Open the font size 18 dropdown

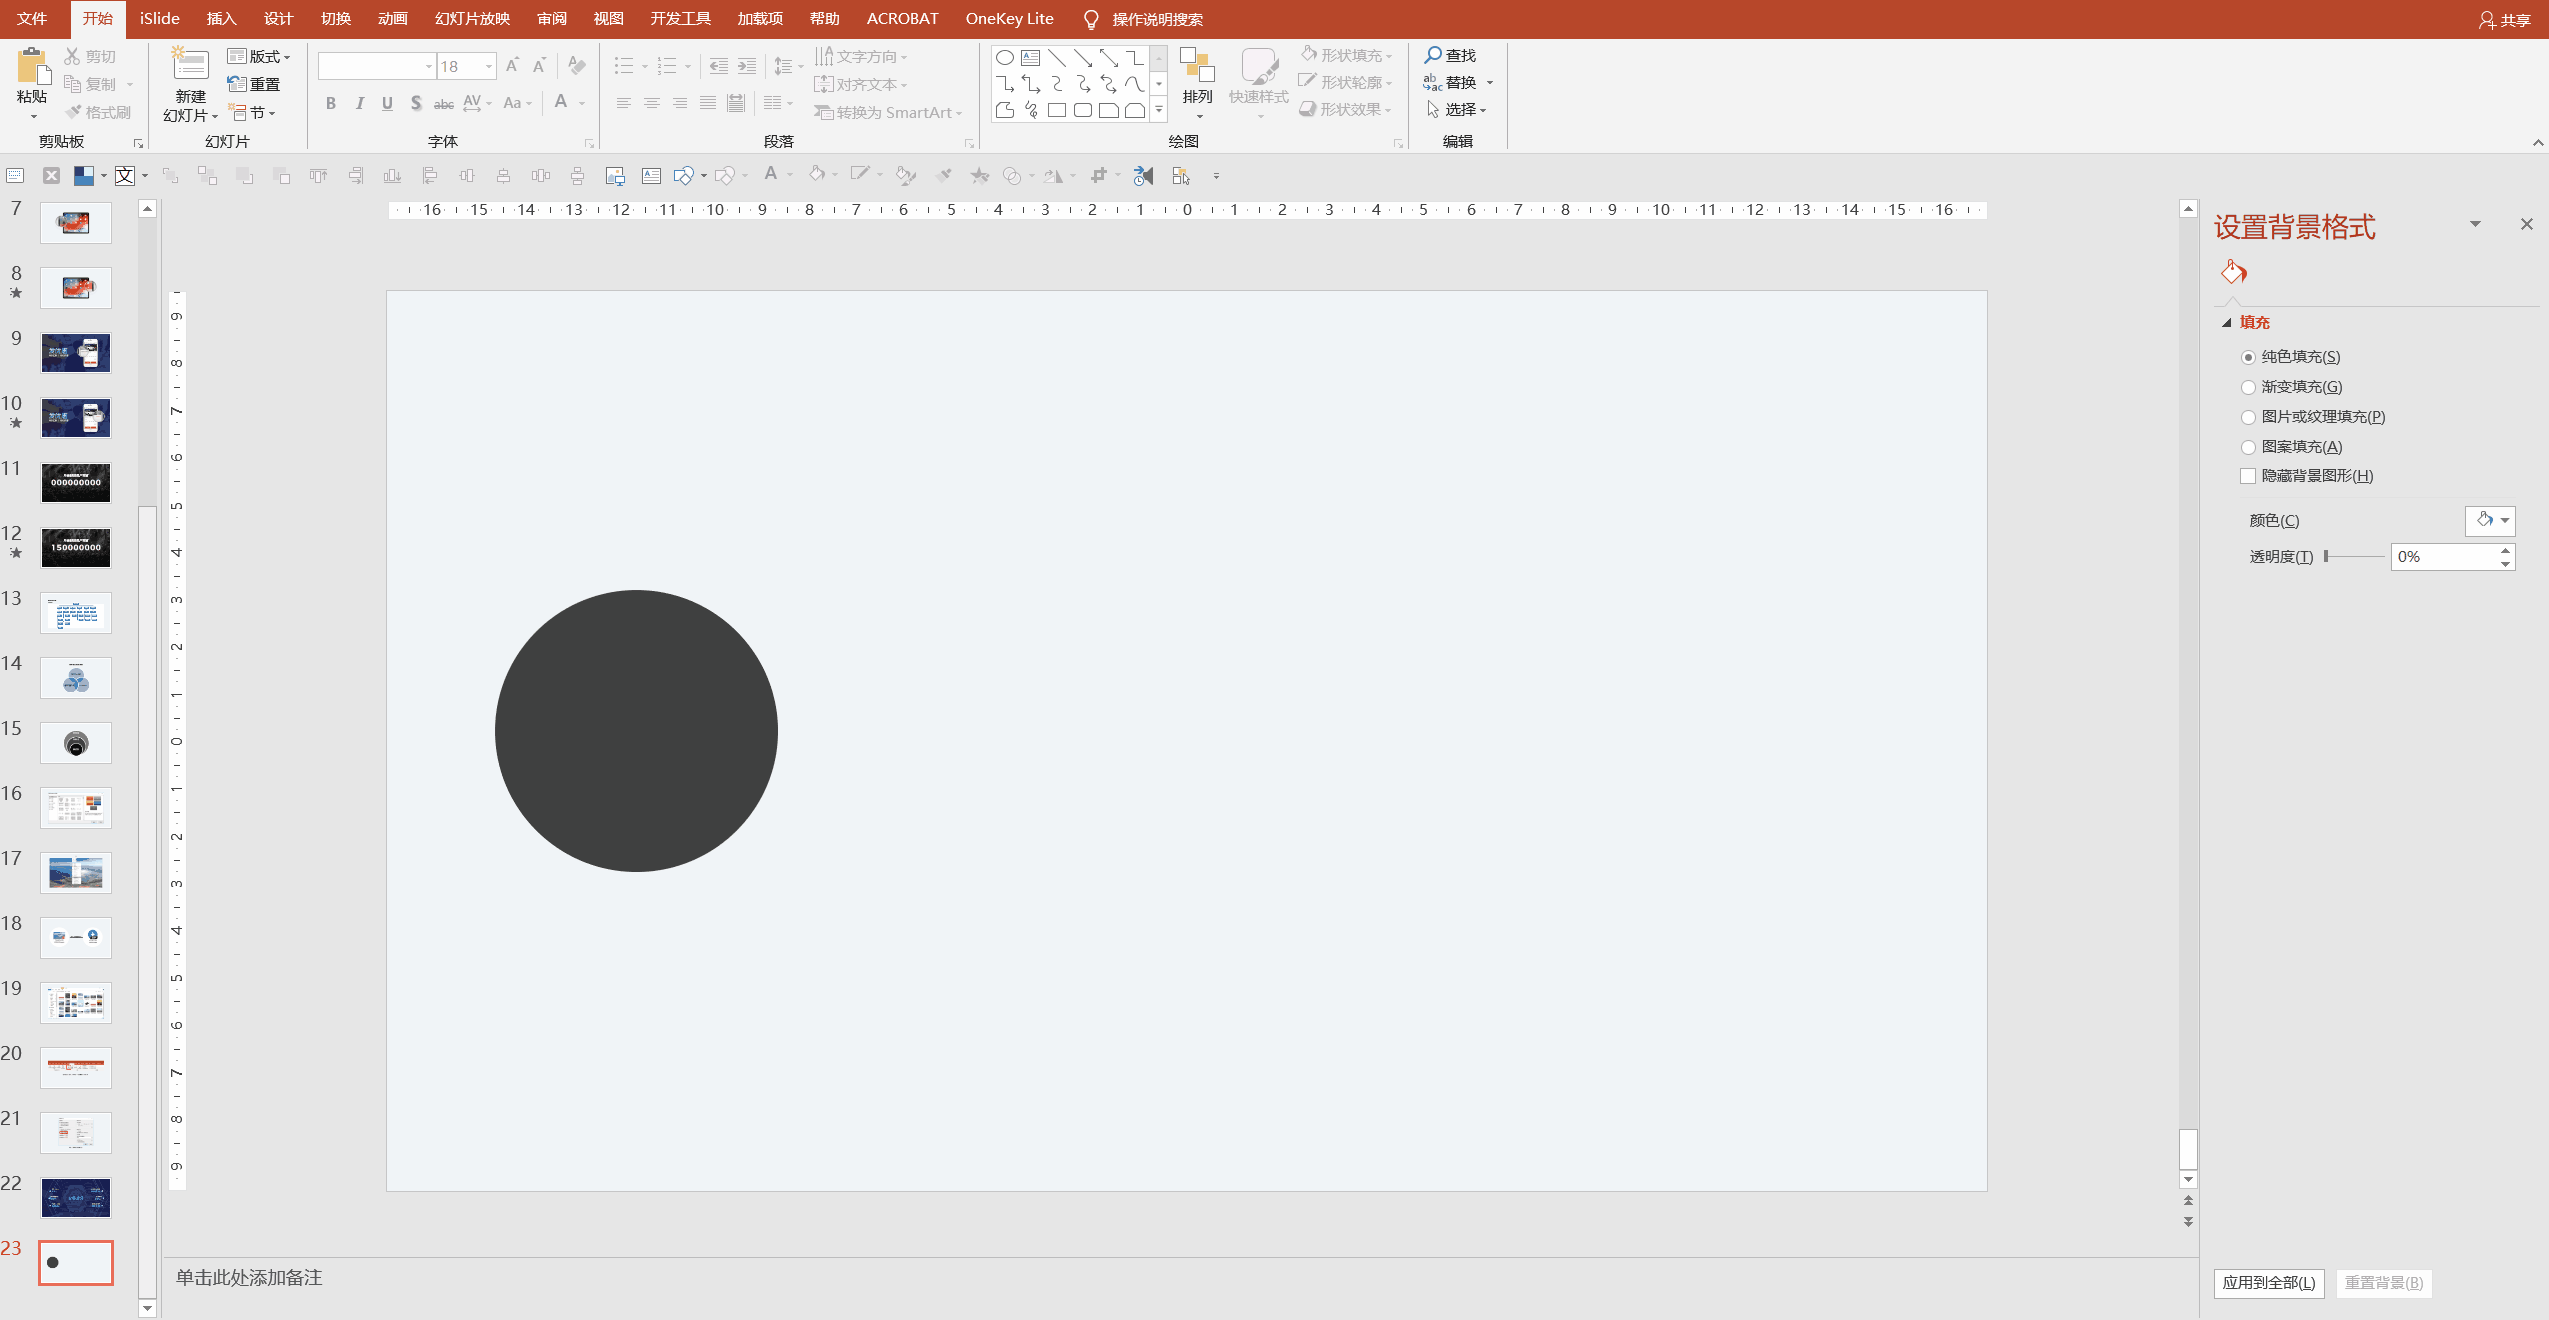coord(489,66)
